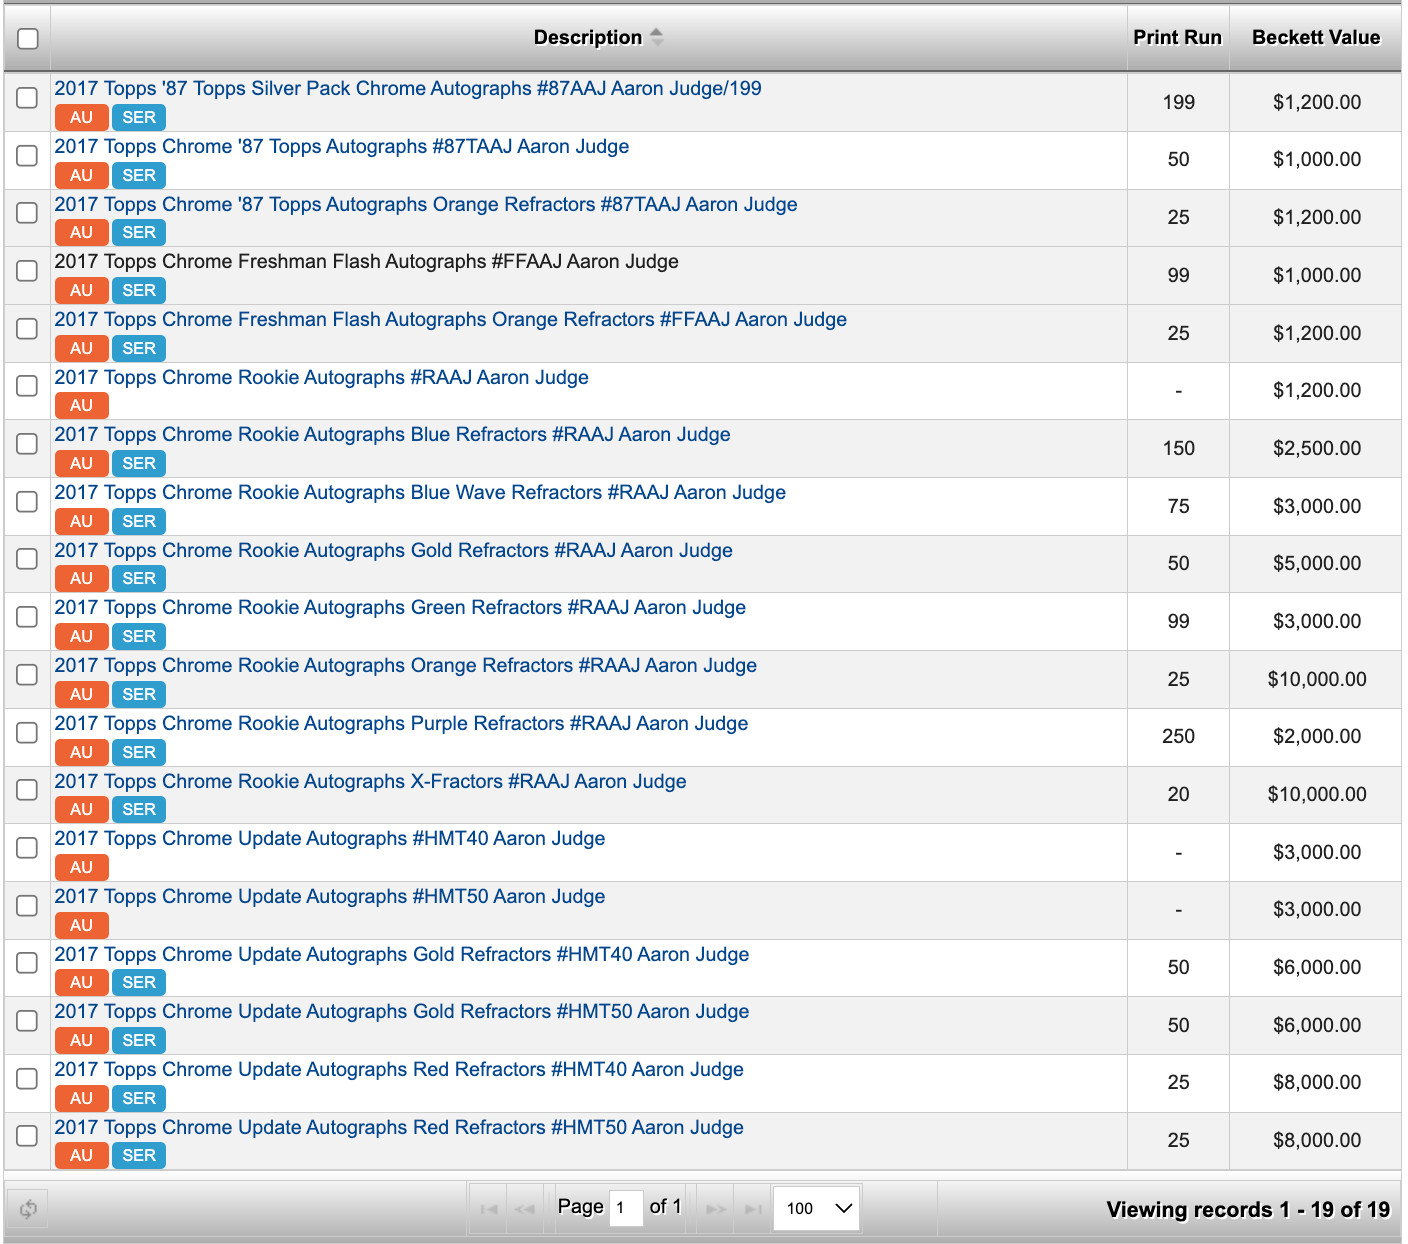Image resolution: width=1408 pixels, height=1244 pixels.
Task: Click SER badge on '87 Topps Autographs Orange Refractors row
Action: [139, 232]
